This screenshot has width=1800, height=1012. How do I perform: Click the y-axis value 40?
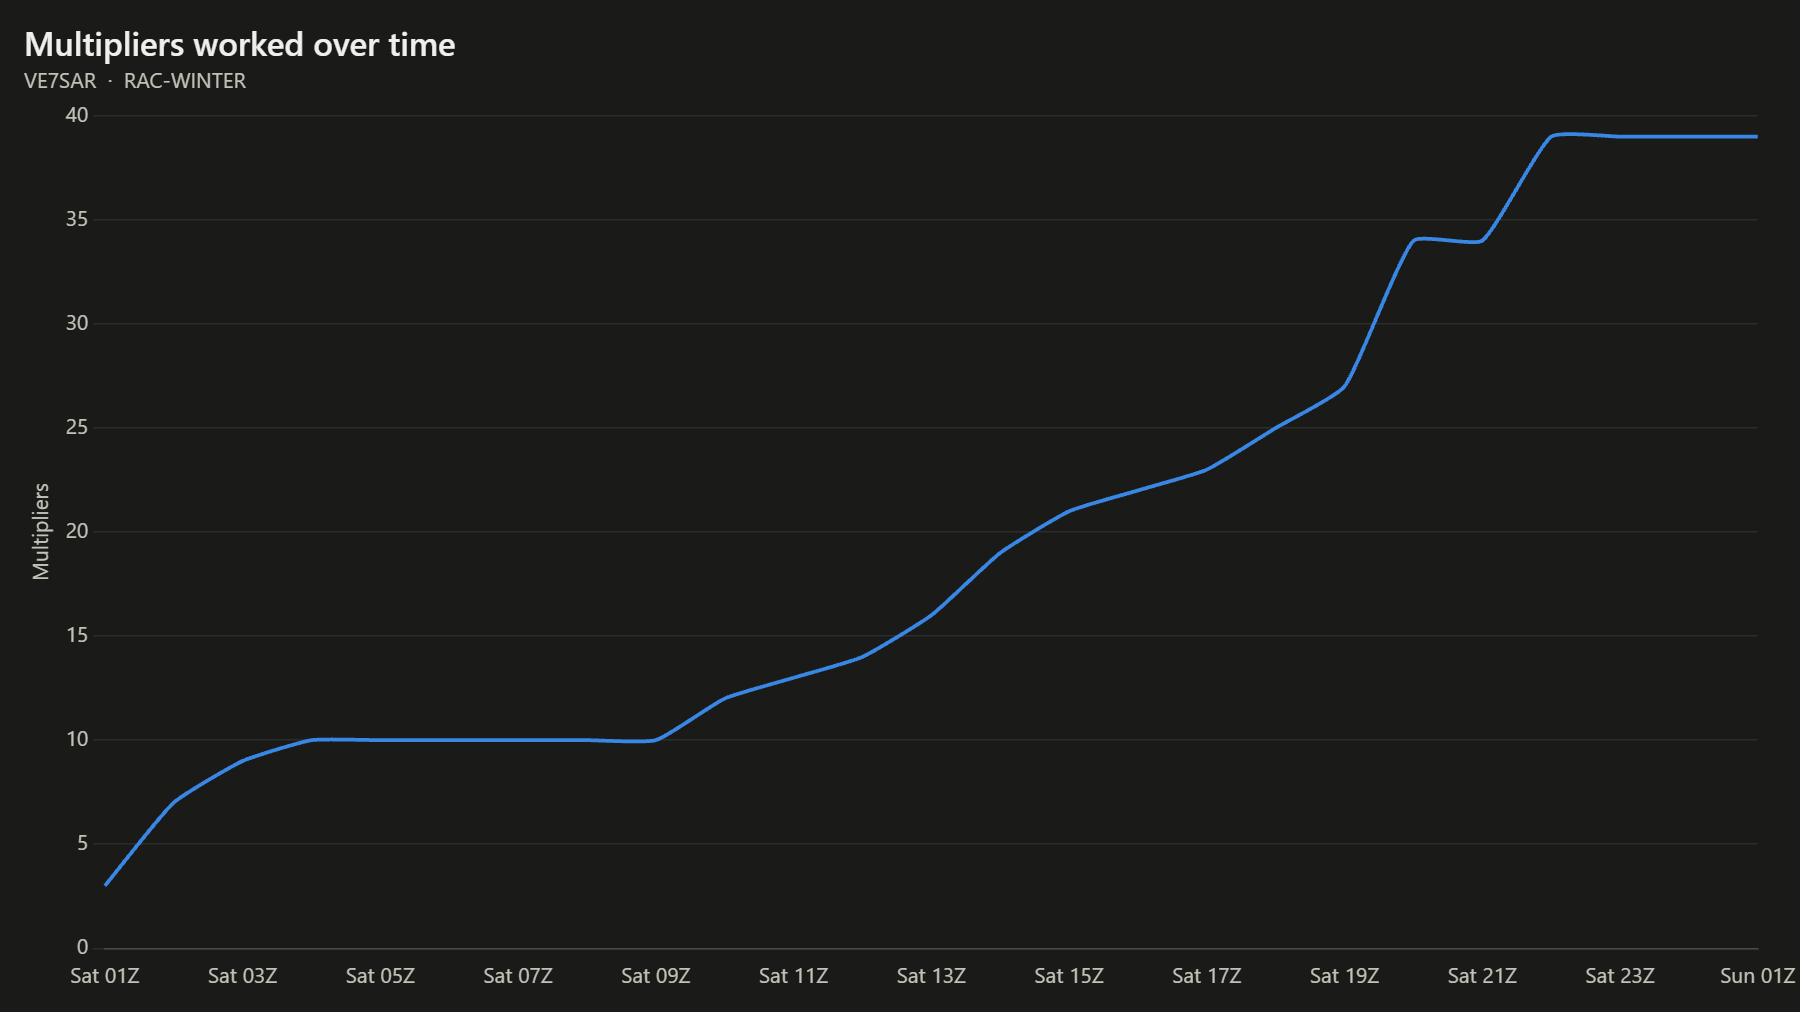coord(77,115)
